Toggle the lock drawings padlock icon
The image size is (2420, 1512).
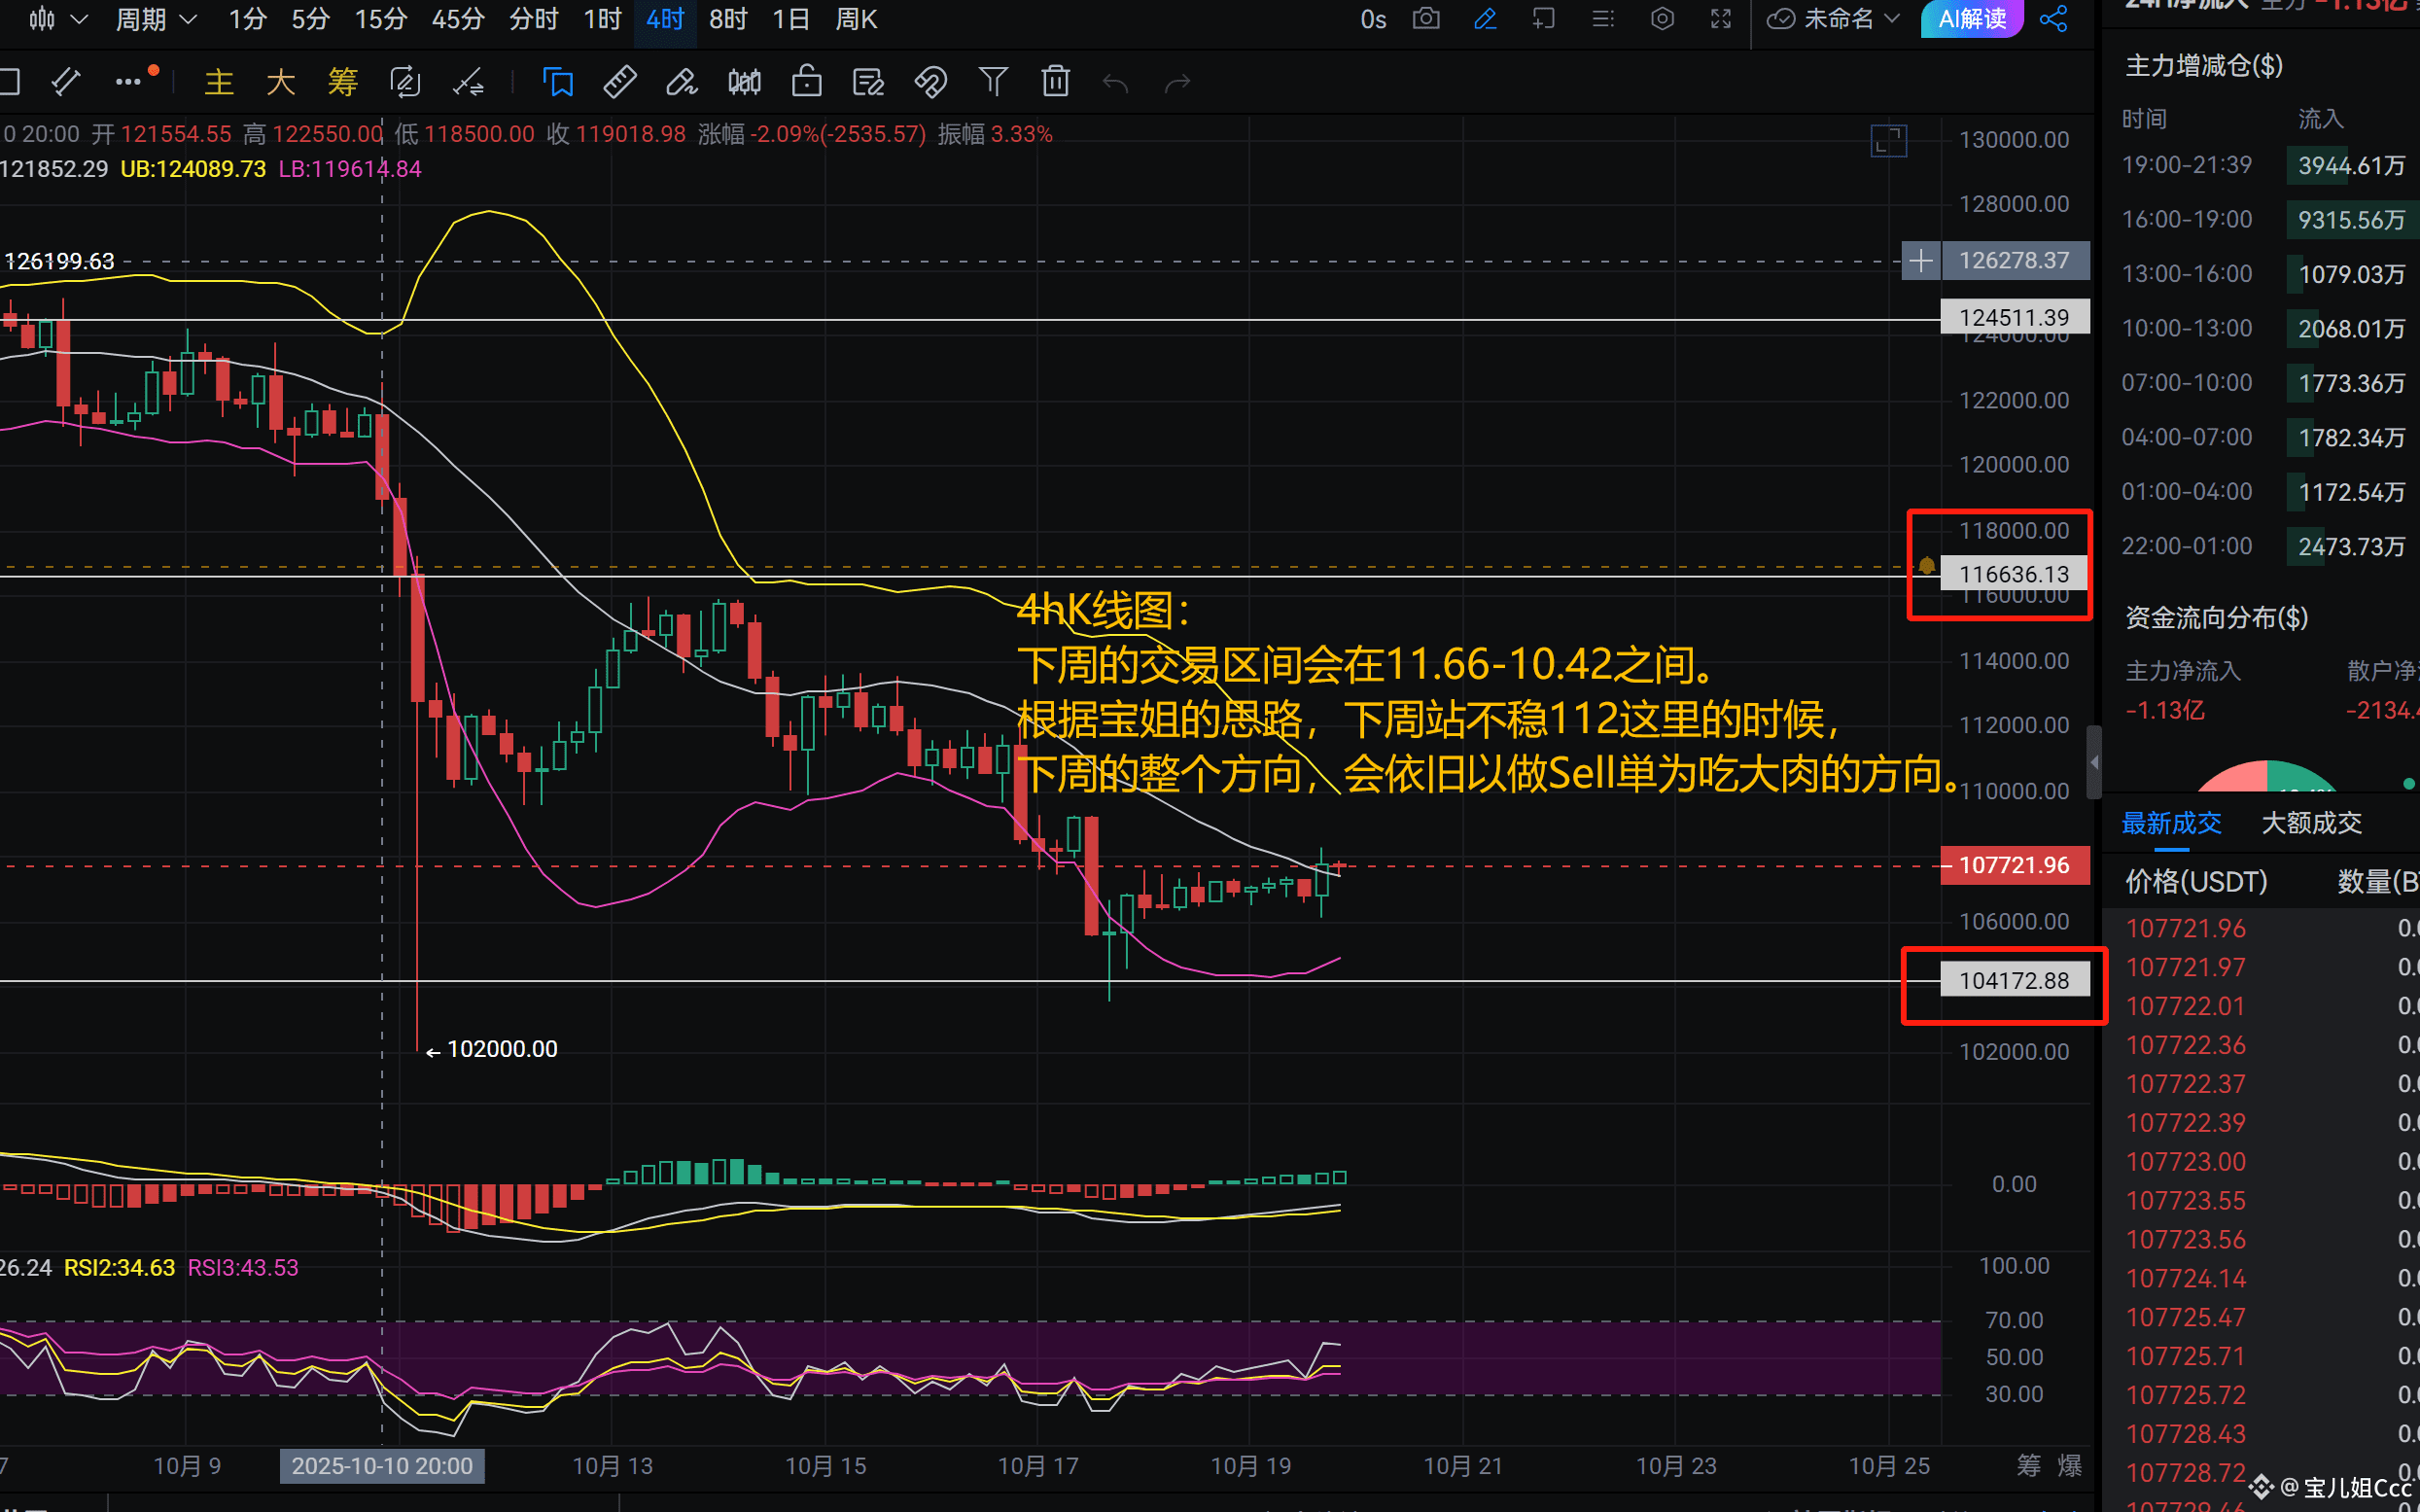pyautogui.click(x=806, y=82)
